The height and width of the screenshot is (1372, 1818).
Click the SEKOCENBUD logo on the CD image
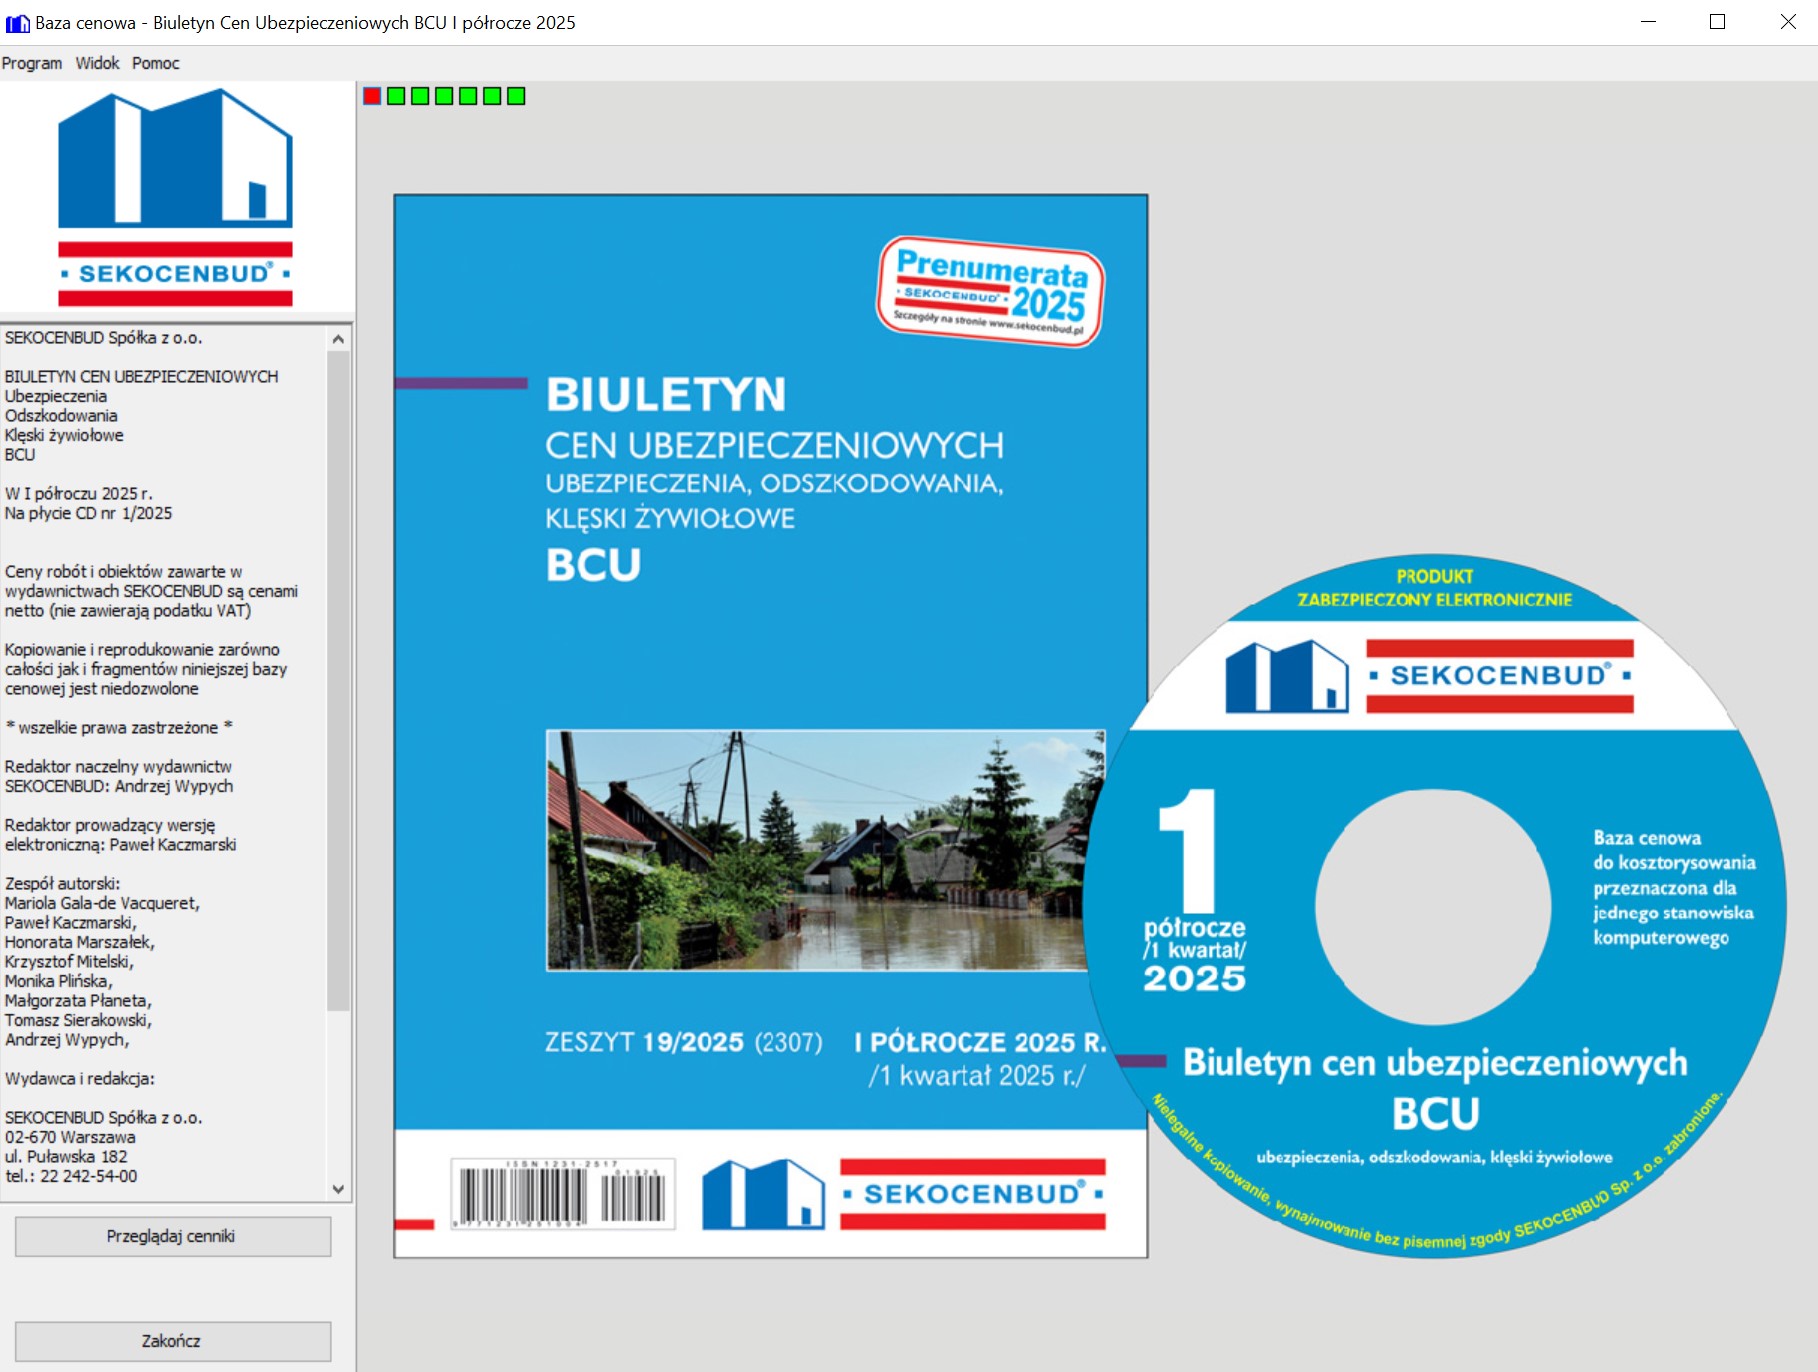(1430, 676)
